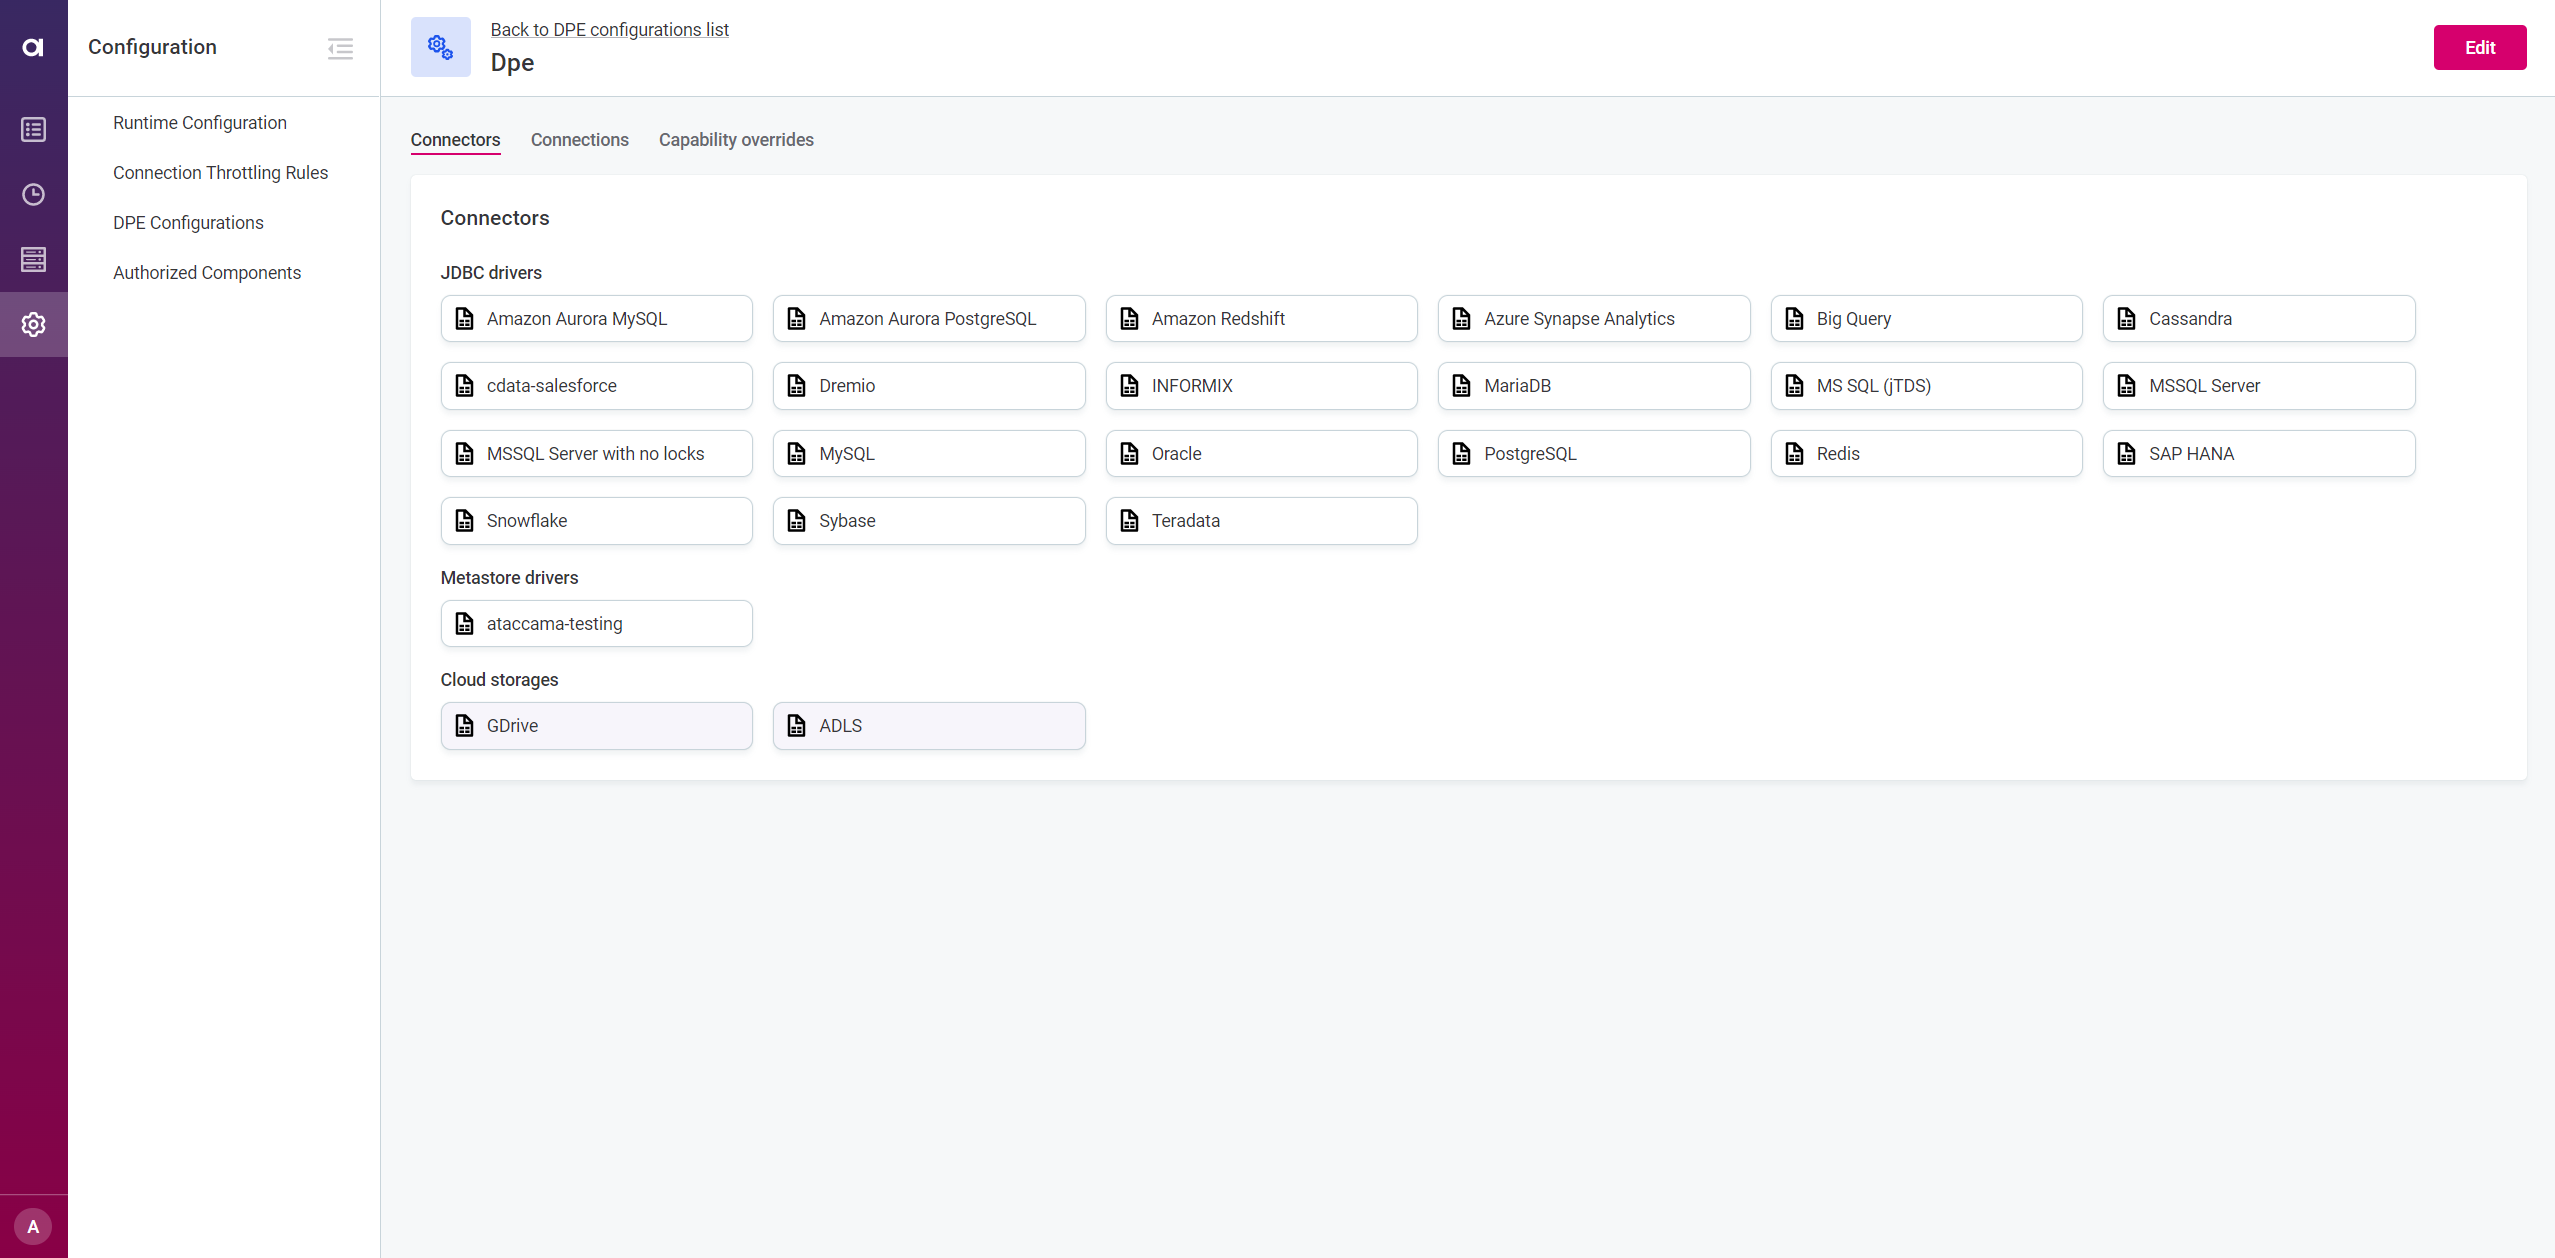Follow the Back to DPE configurations list link

coord(610,29)
